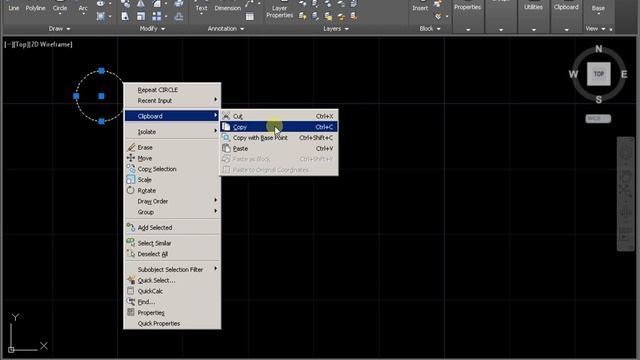Click the Move icon in context menu

[x=131, y=158]
